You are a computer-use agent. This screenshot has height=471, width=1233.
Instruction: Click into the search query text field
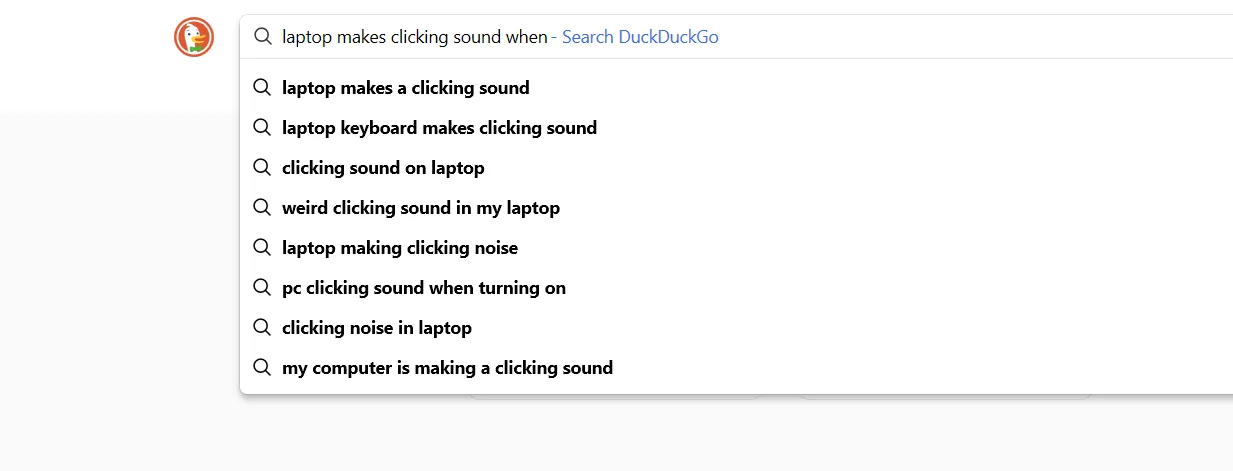point(415,37)
